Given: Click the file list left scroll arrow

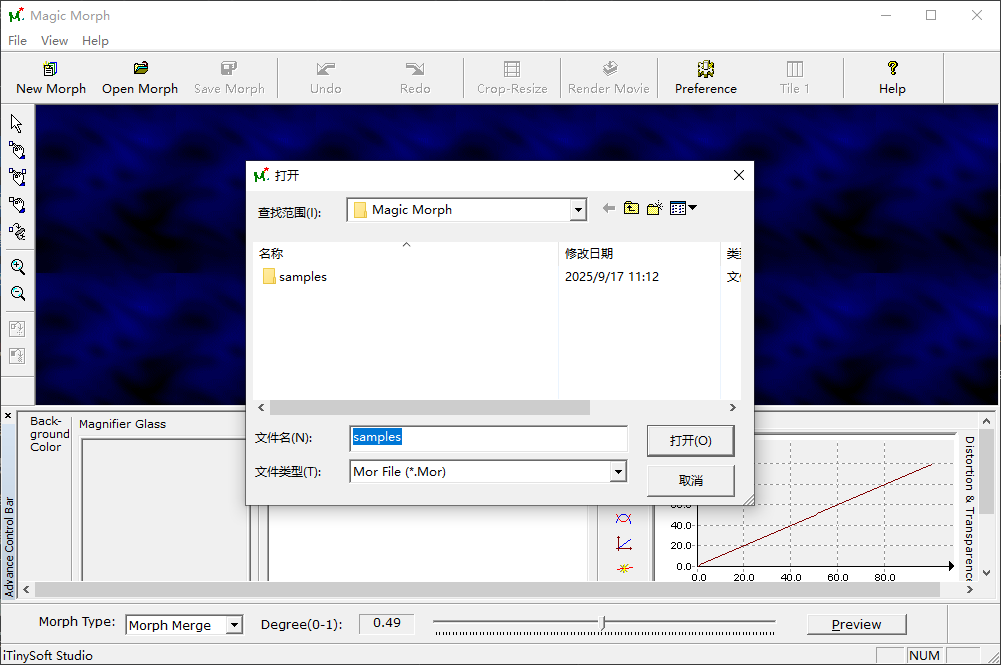Looking at the screenshot, I should tap(261, 407).
